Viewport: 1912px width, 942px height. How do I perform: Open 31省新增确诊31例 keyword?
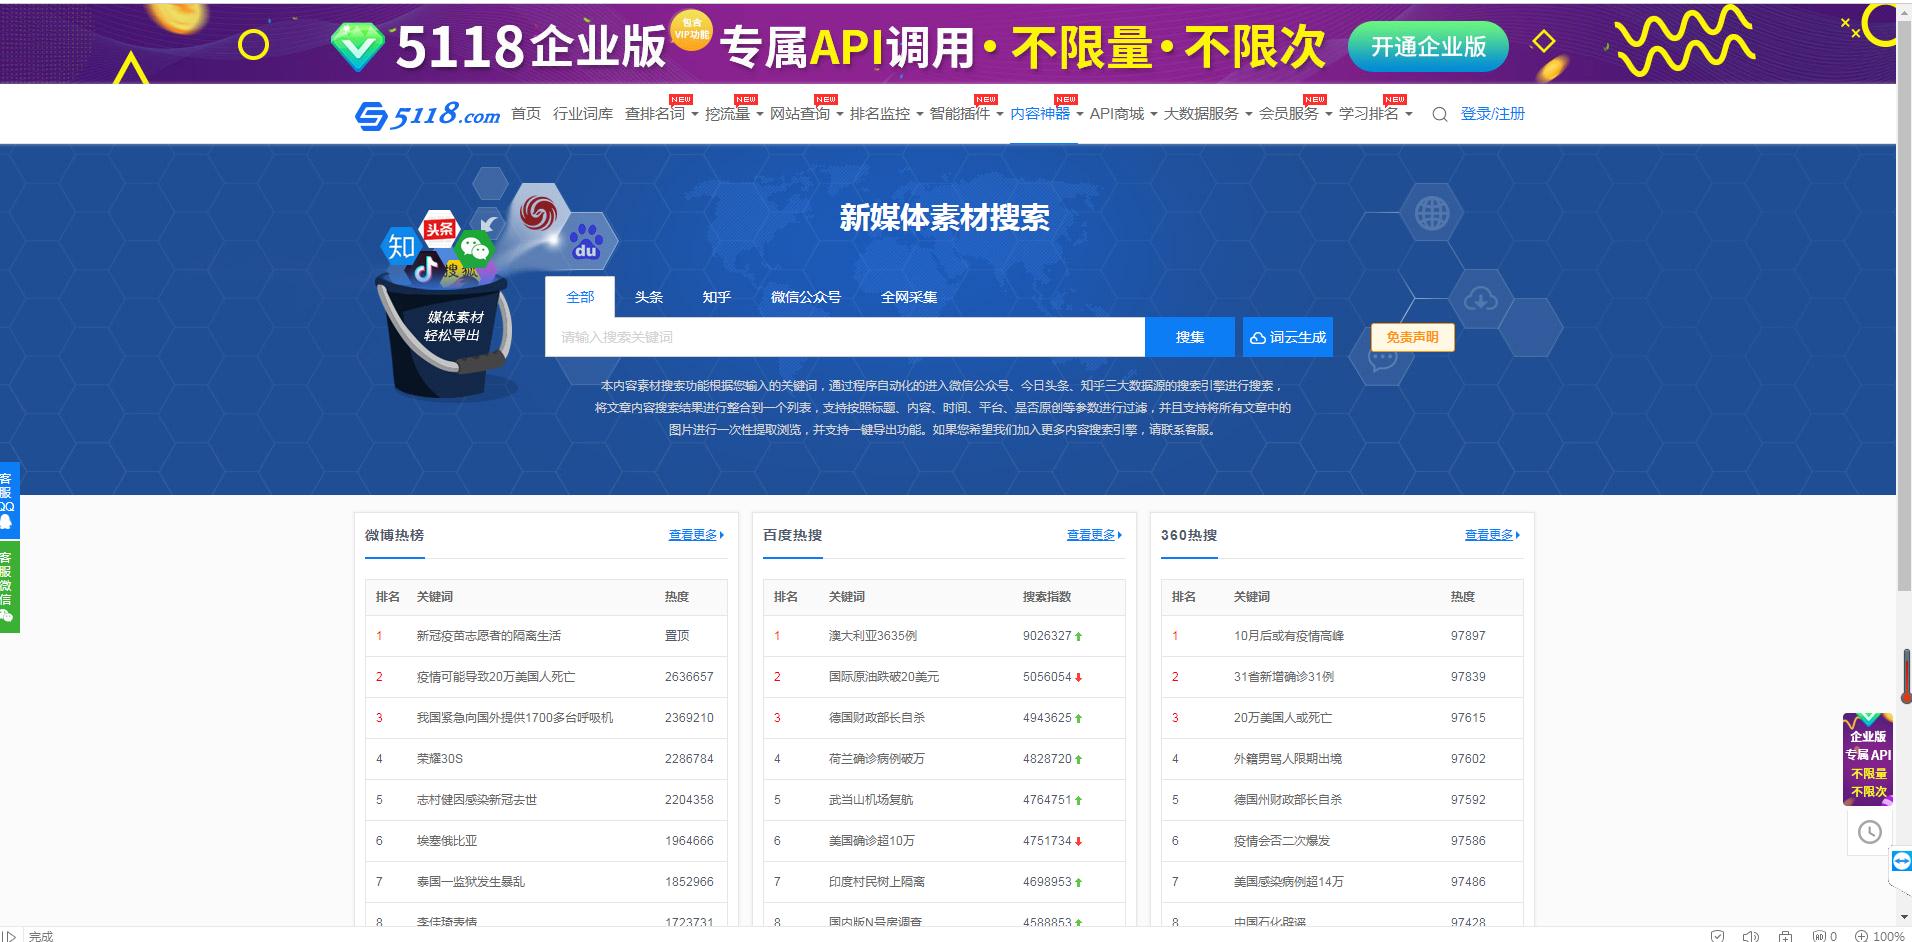[x=1284, y=677]
